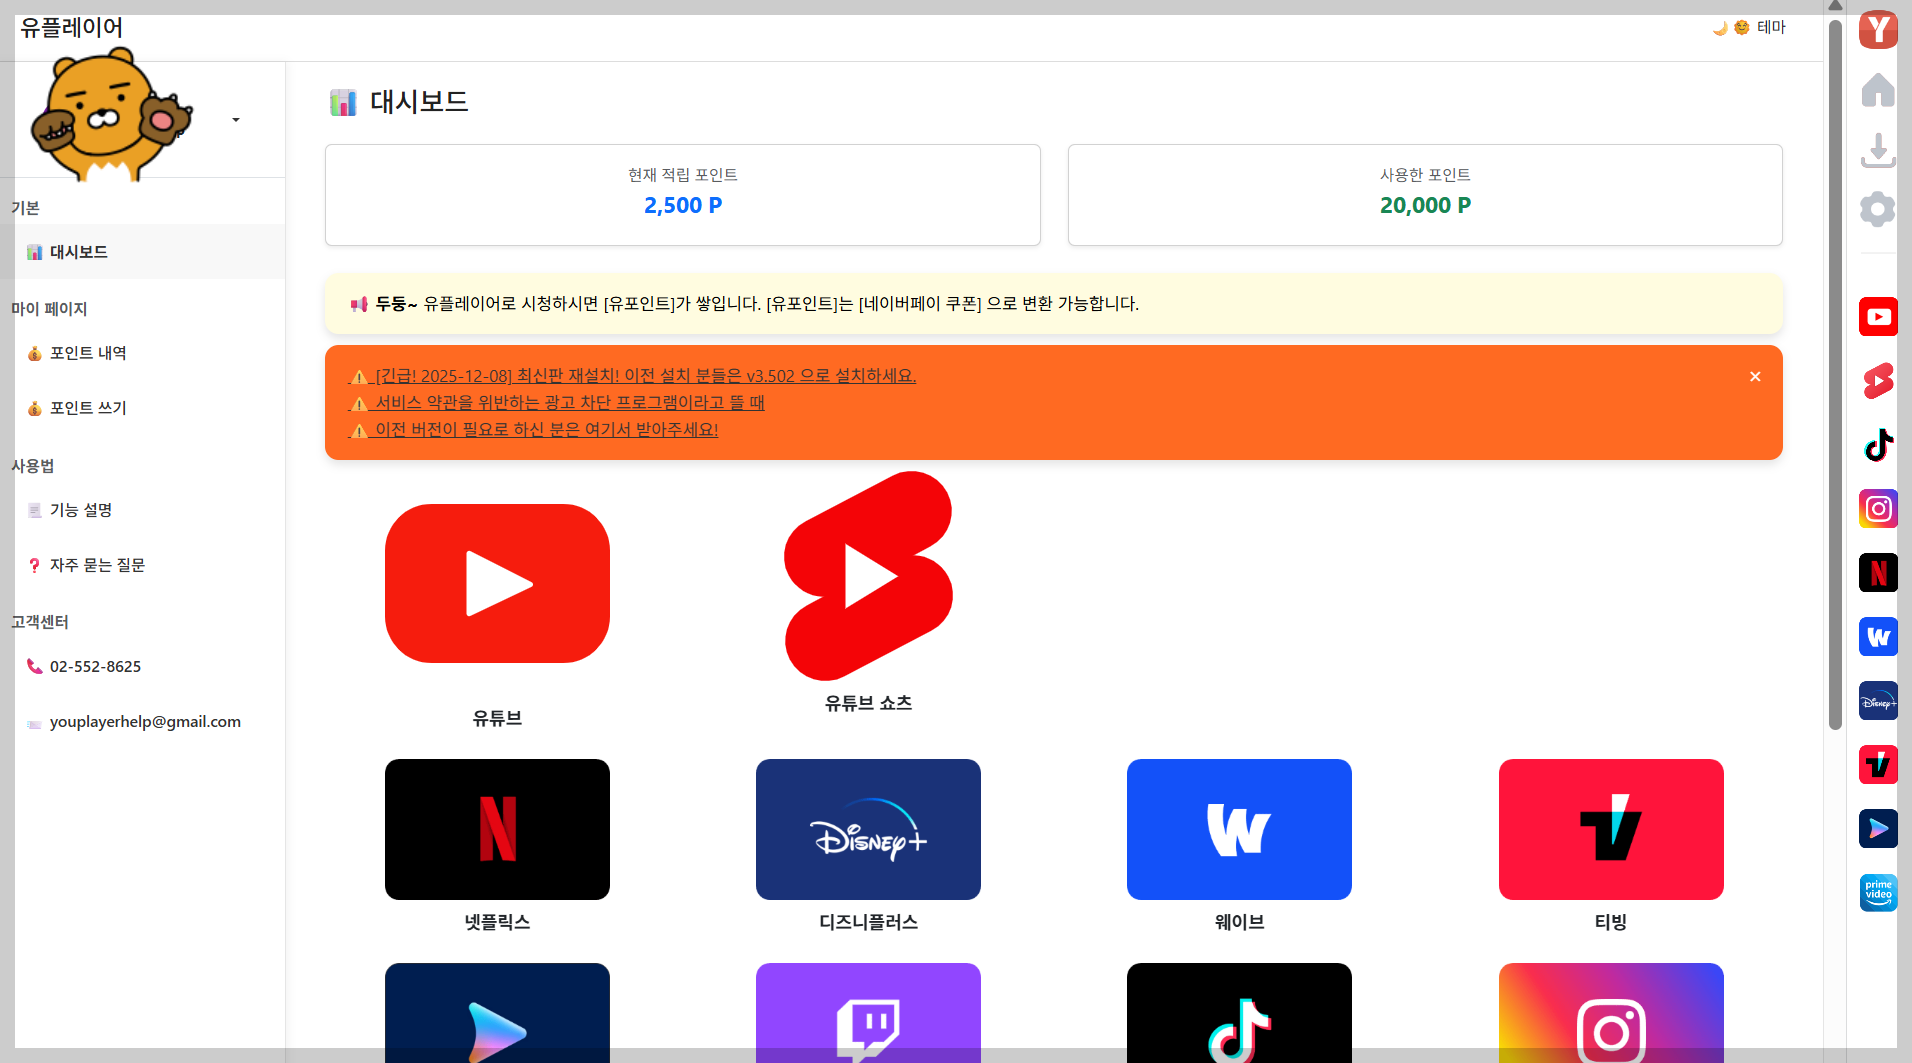This screenshot has width=1912, height=1063.
Task: Launch the 웨이브 tile
Action: click(x=1239, y=829)
